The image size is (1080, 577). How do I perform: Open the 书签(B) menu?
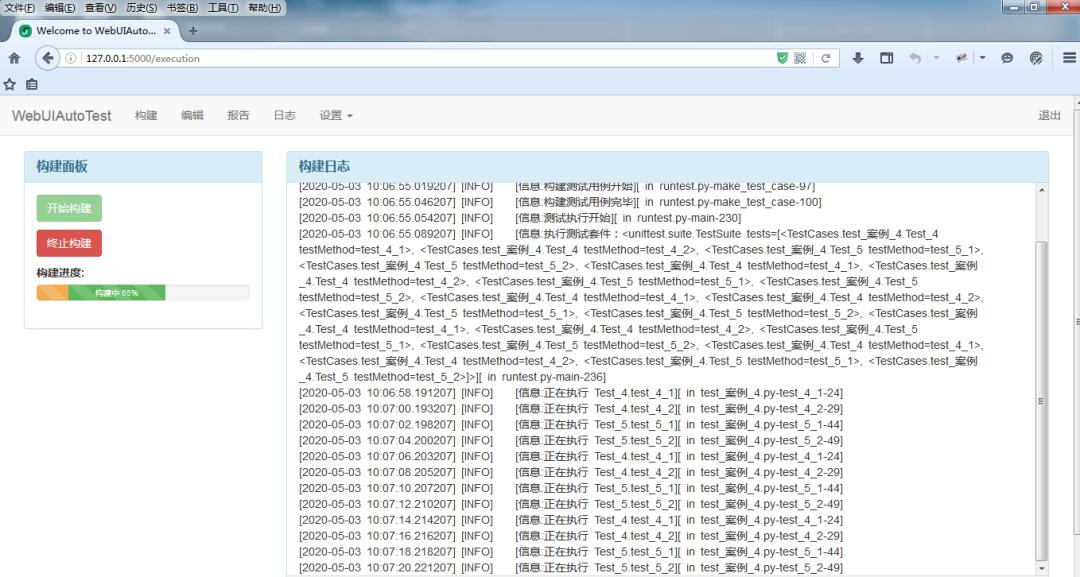tap(181, 8)
